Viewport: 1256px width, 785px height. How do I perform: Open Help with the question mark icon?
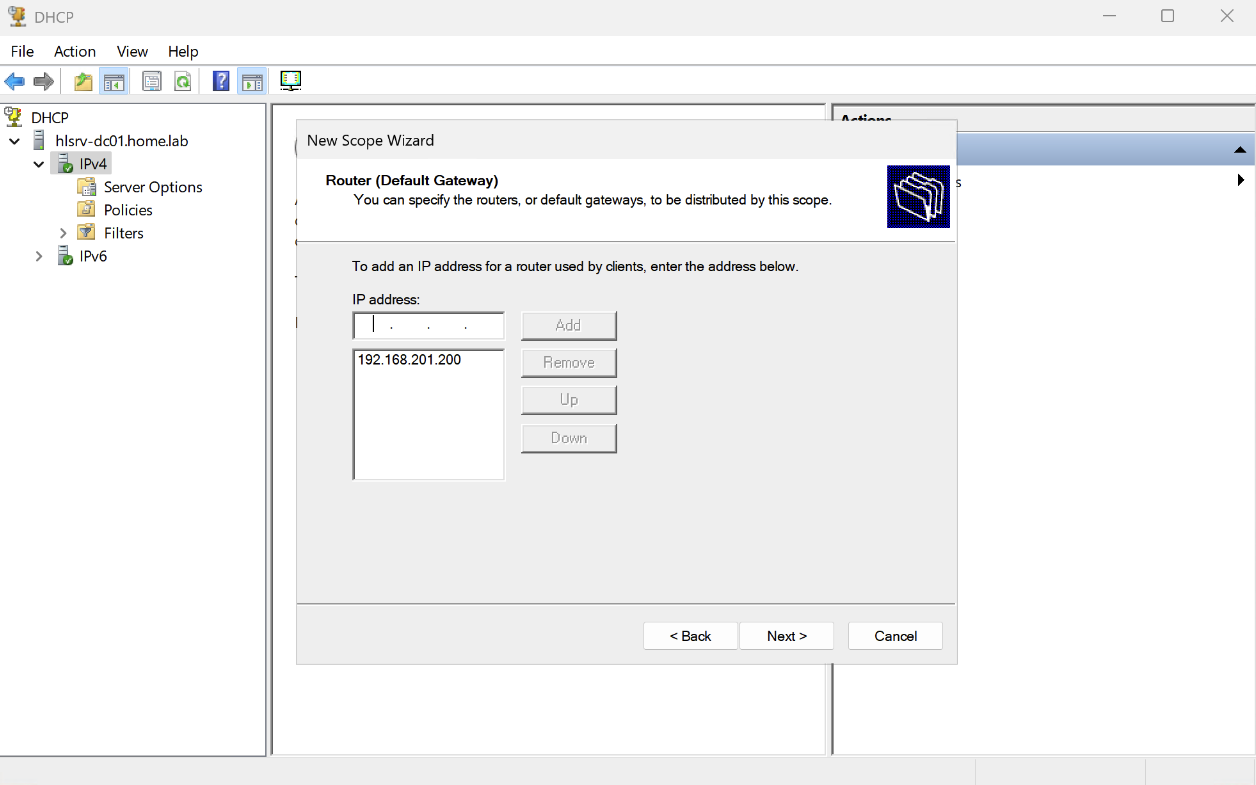click(x=221, y=82)
